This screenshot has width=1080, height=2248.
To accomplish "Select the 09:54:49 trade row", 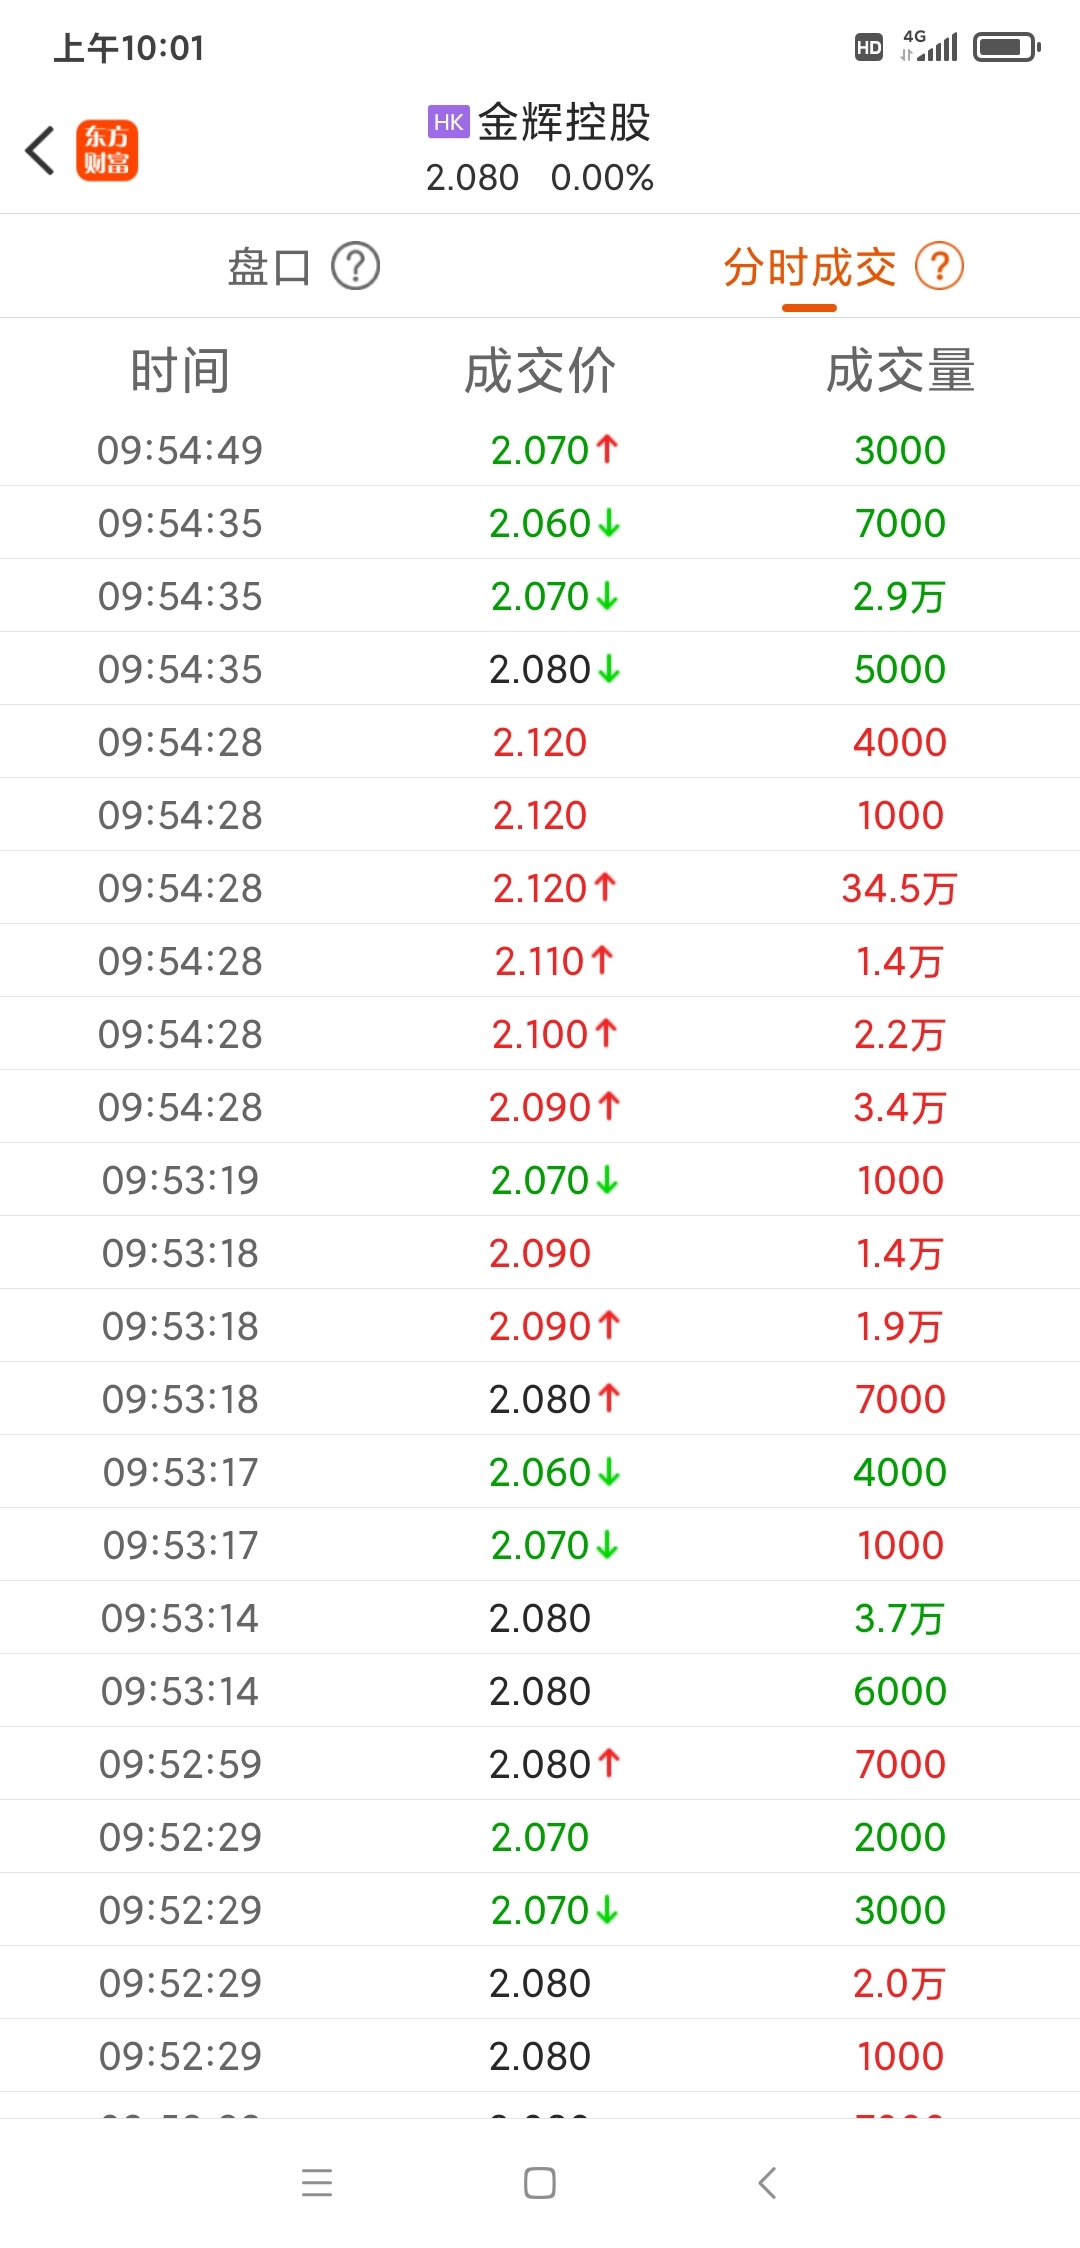I will [x=540, y=450].
